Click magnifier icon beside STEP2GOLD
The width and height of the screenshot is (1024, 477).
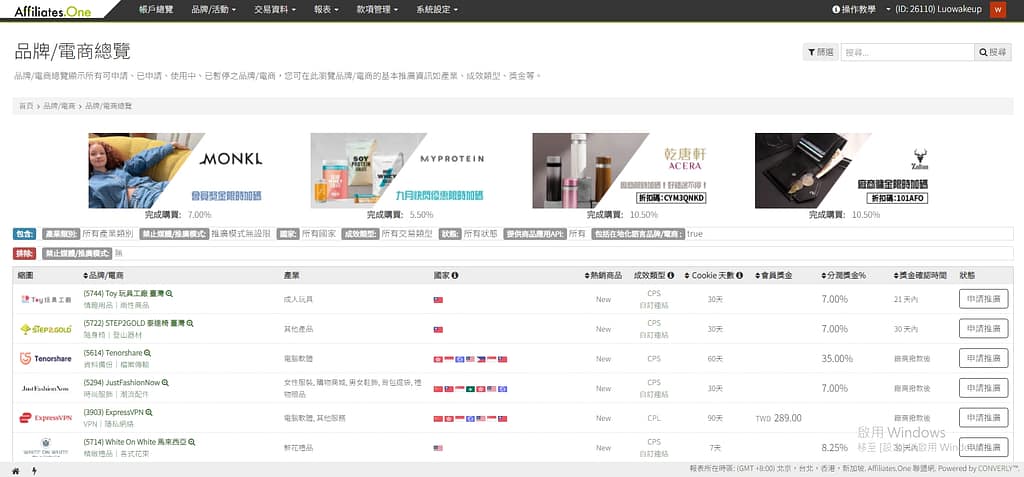tap(190, 323)
